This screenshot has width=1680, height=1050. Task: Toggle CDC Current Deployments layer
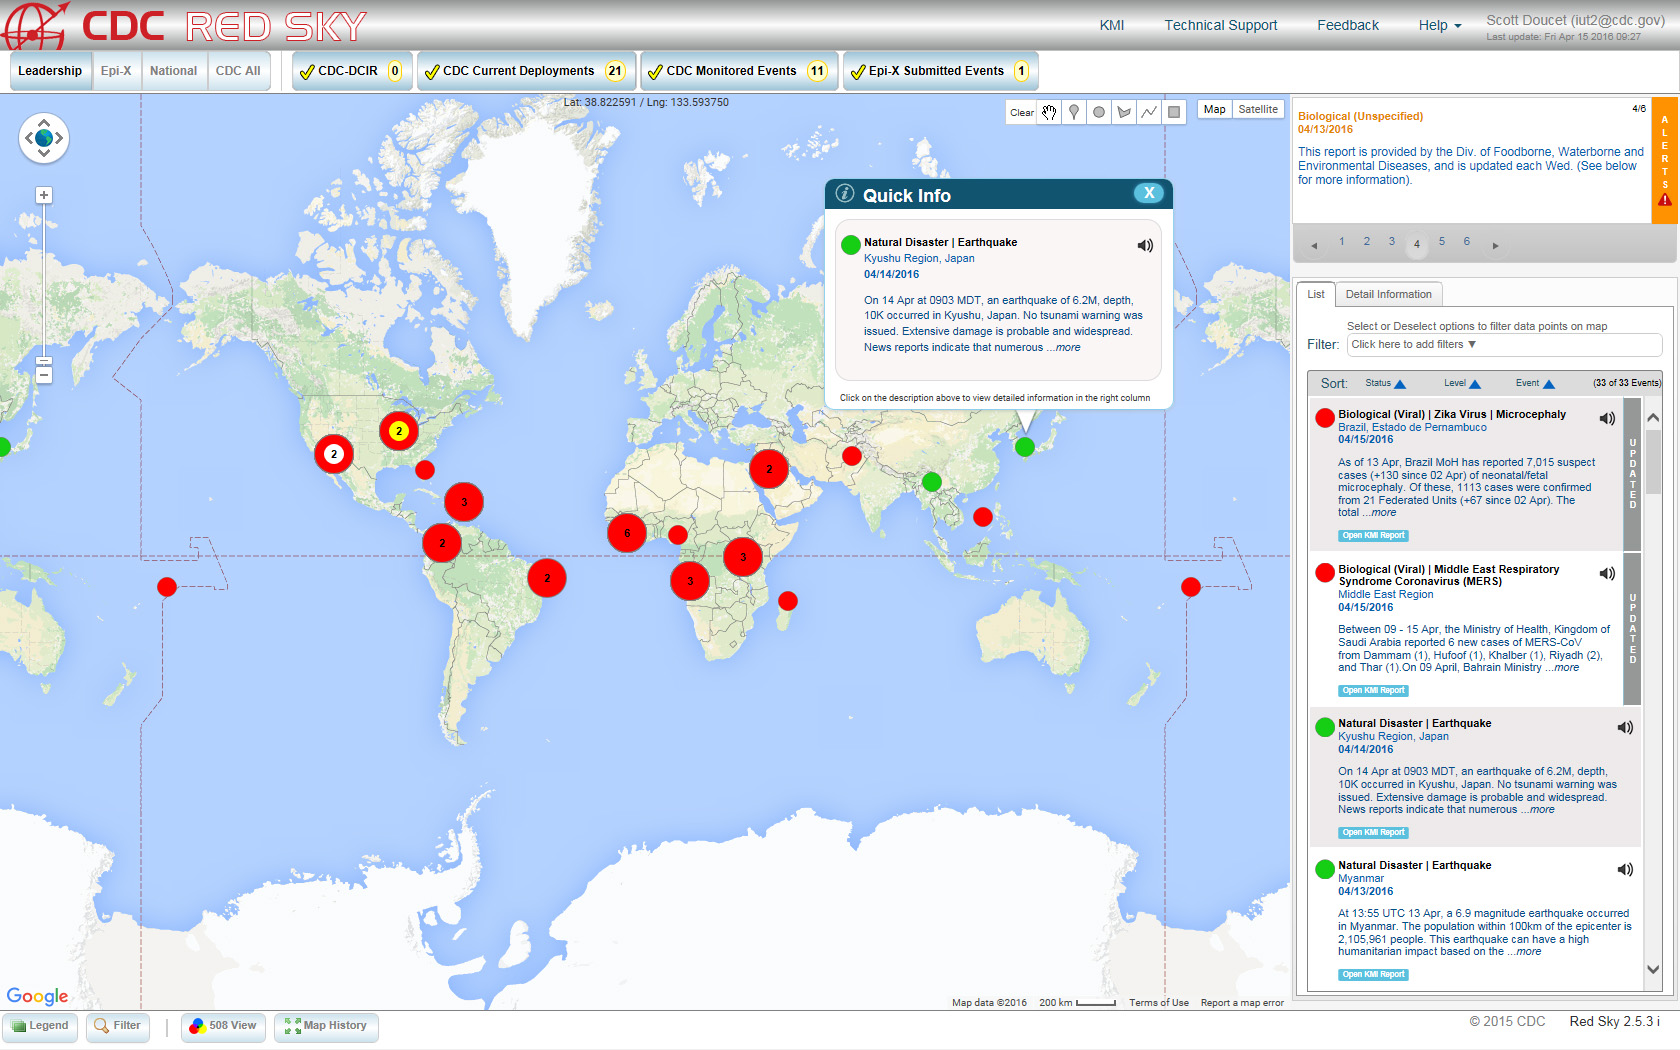(432, 72)
